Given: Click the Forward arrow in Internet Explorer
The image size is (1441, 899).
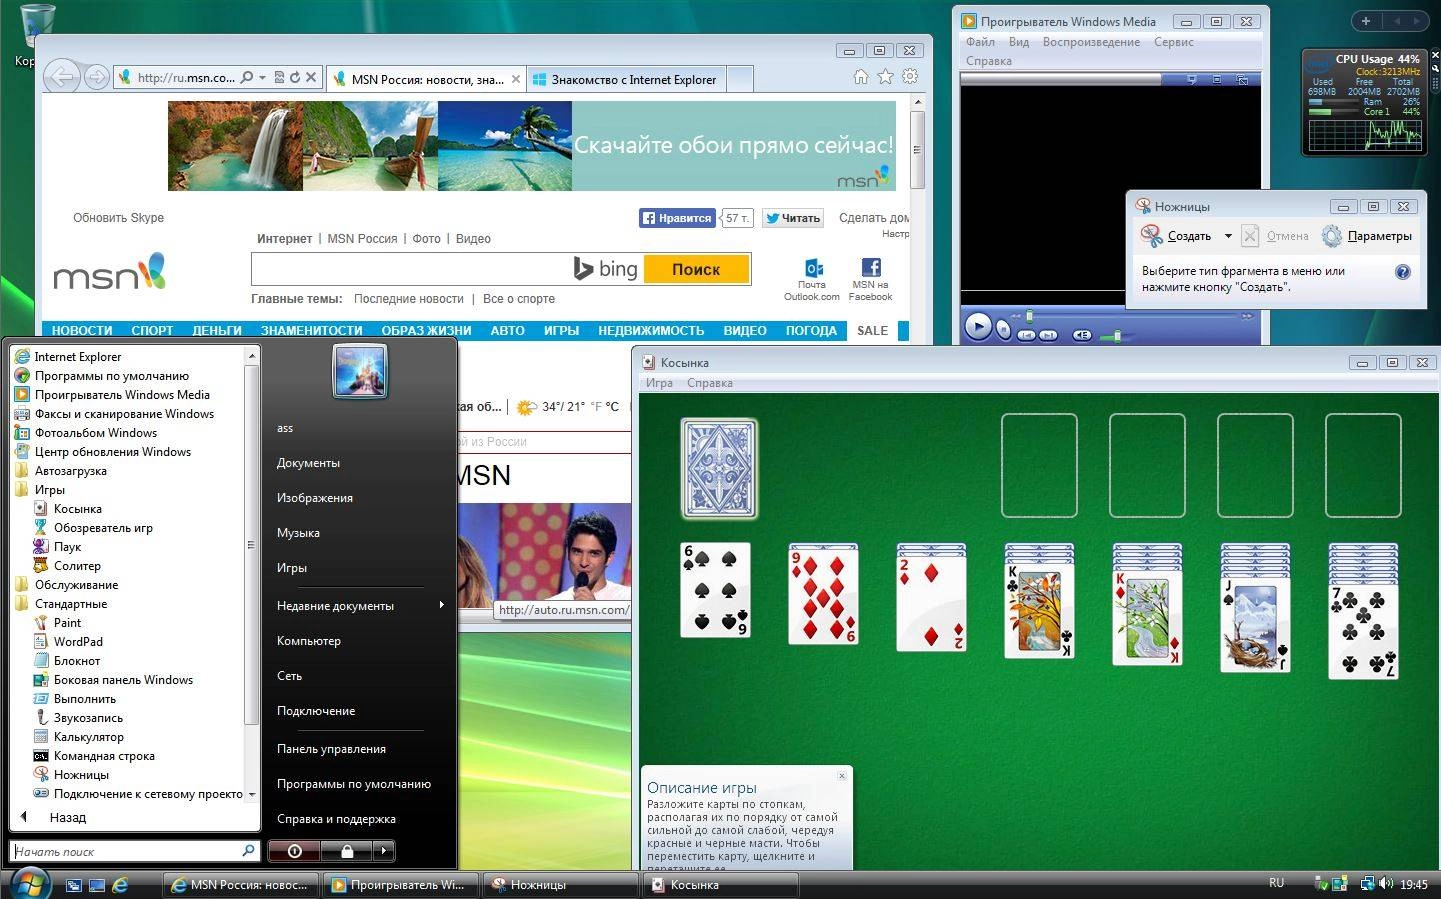Looking at the screenshot, I should click(96, 77).
